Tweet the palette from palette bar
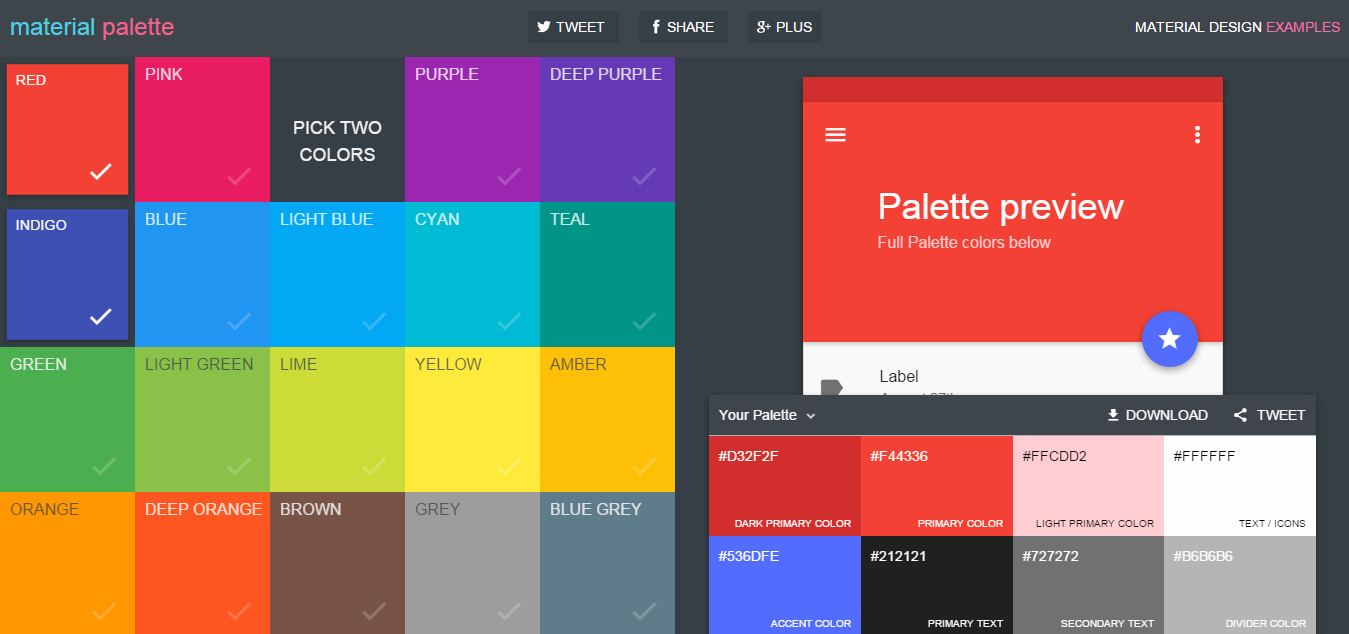 click(x=1269, y=415)
